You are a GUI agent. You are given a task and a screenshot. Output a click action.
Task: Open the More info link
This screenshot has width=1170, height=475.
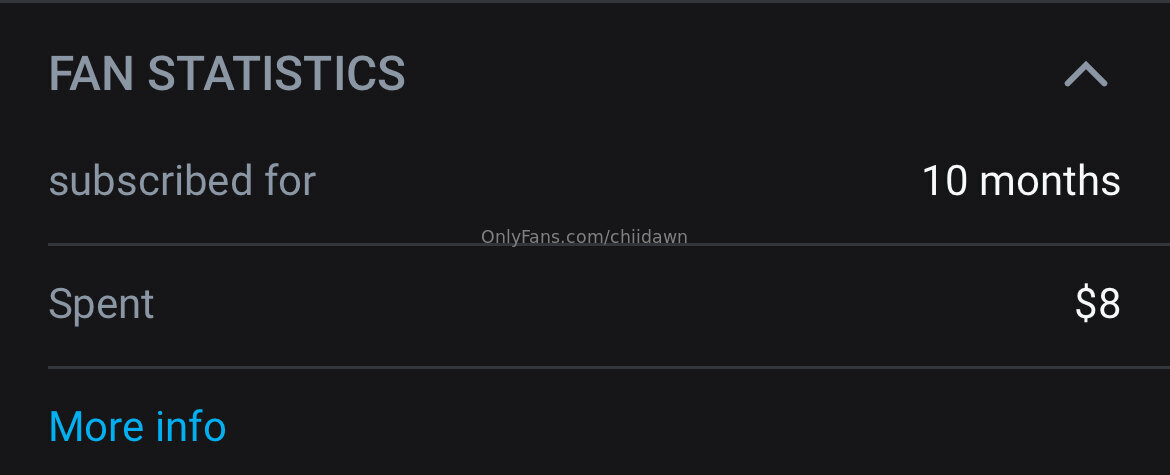click(137, 427)
